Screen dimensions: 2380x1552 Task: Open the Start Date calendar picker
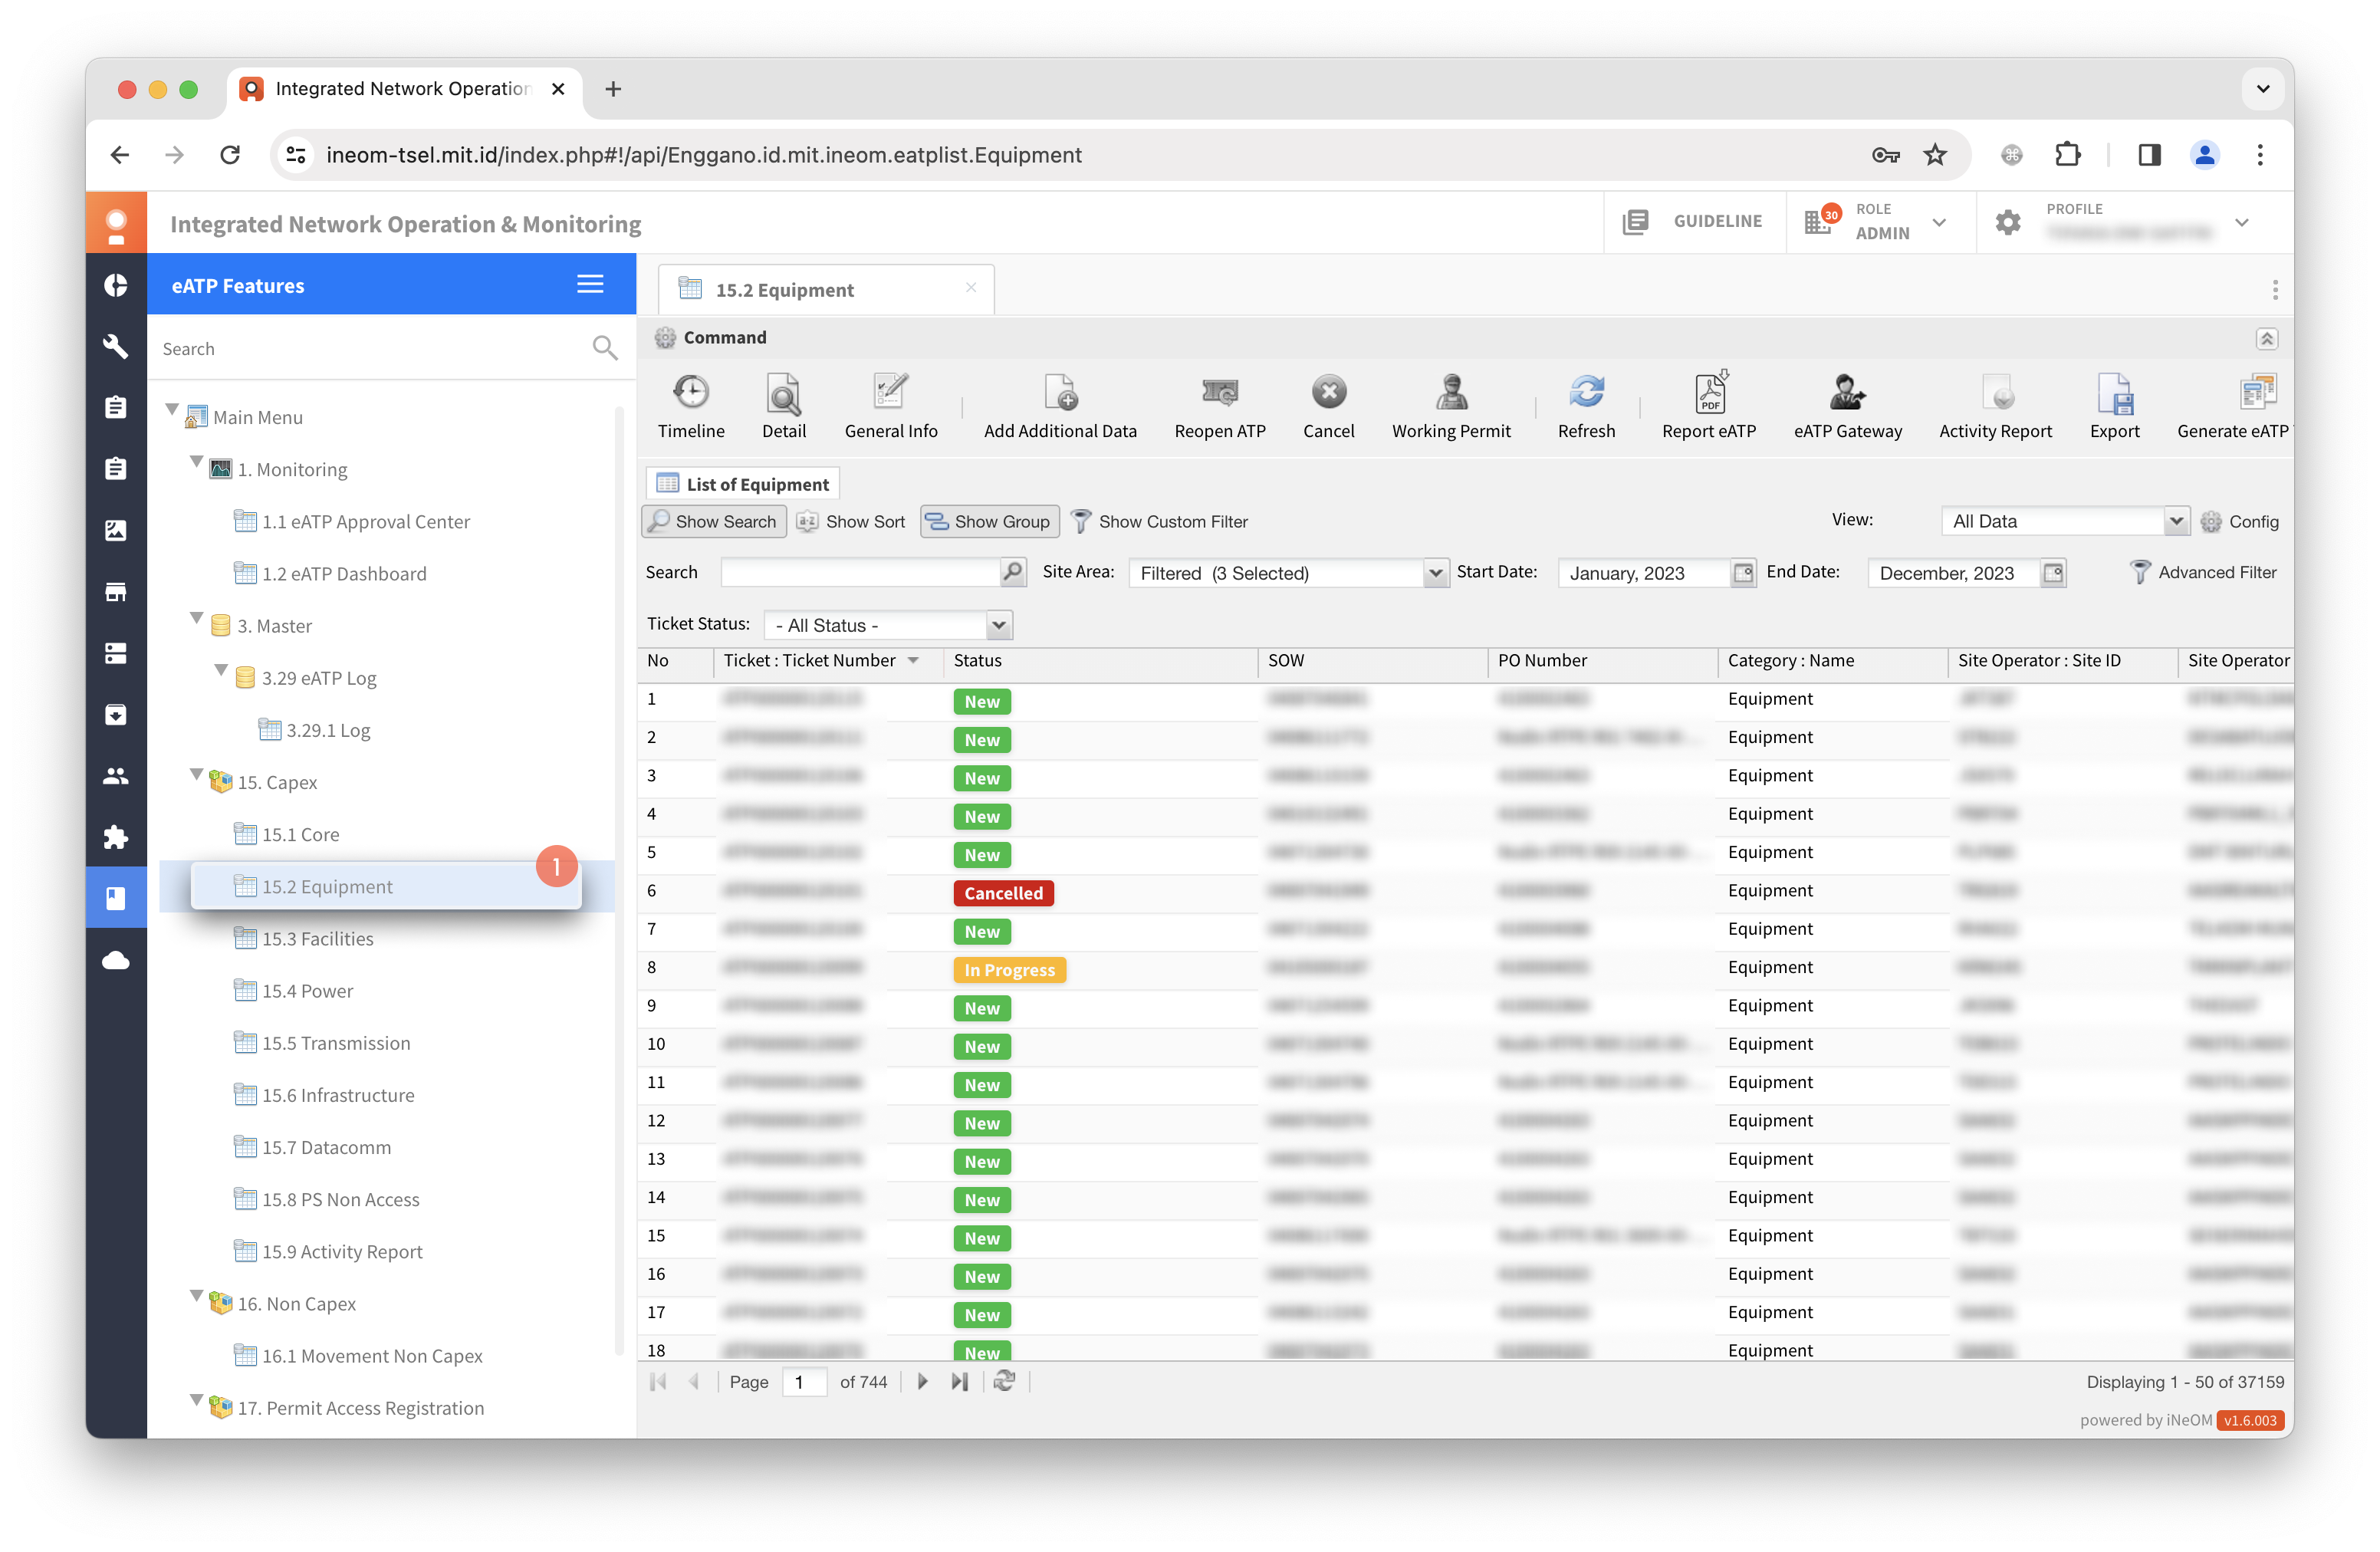pos(1743,573)
